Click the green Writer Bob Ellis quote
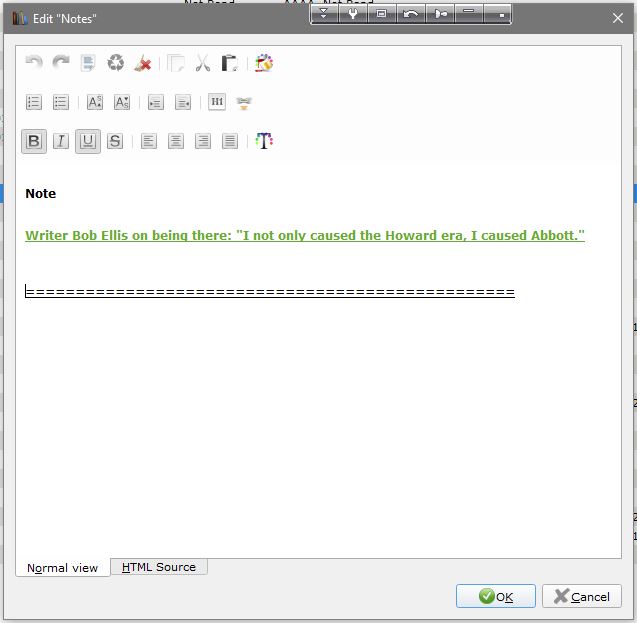637x623 pixels. pos(305,236)
